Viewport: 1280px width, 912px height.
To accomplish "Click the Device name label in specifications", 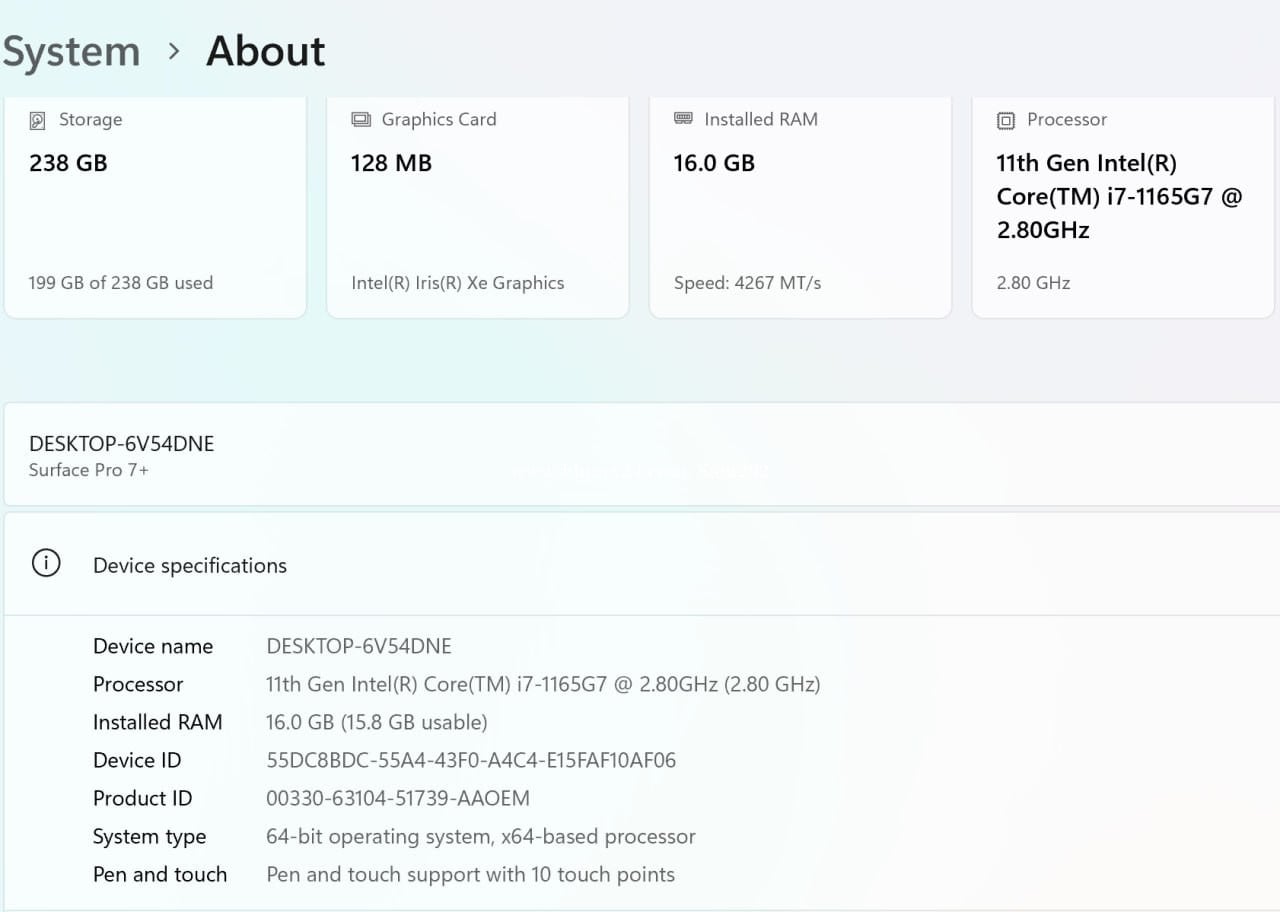I will (153, 646).
